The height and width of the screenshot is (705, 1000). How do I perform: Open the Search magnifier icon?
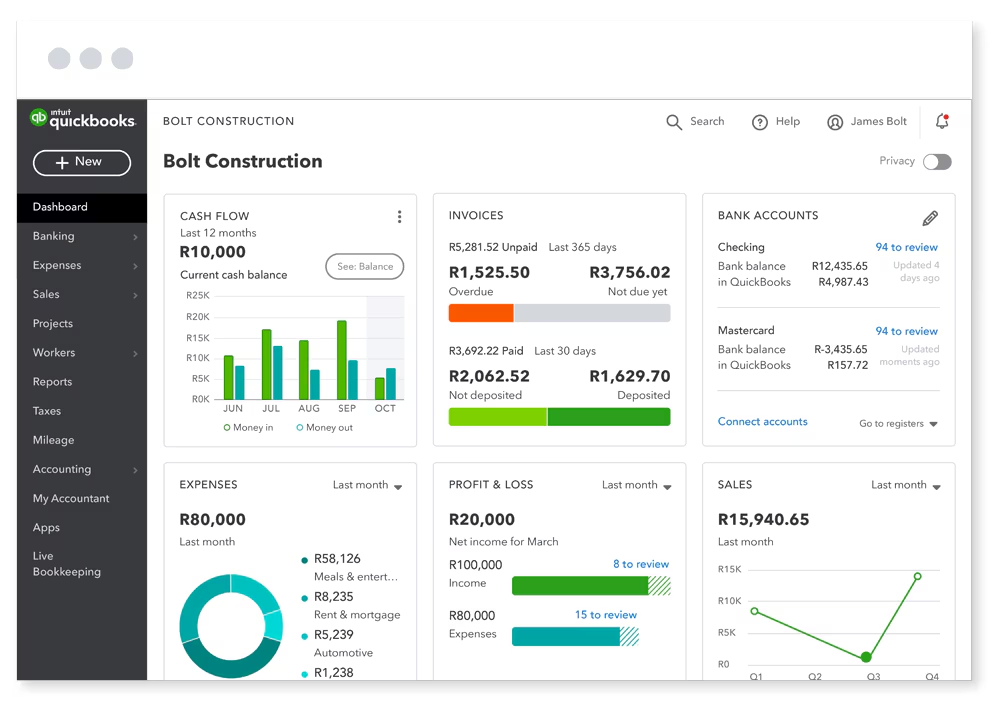pos(673,122)
